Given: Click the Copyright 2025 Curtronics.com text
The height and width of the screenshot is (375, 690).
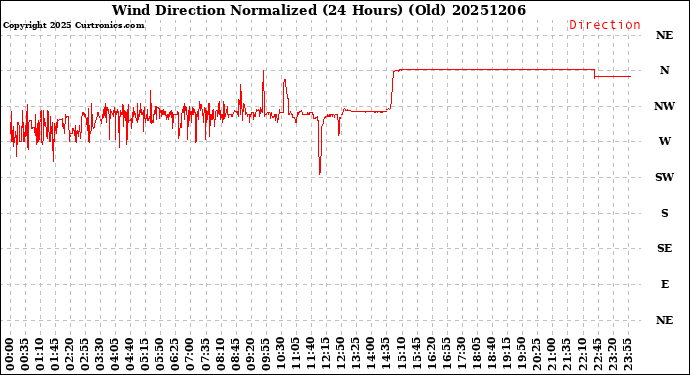Looking at the screenshot, I should pyautogui.click(x=73, y=25).
